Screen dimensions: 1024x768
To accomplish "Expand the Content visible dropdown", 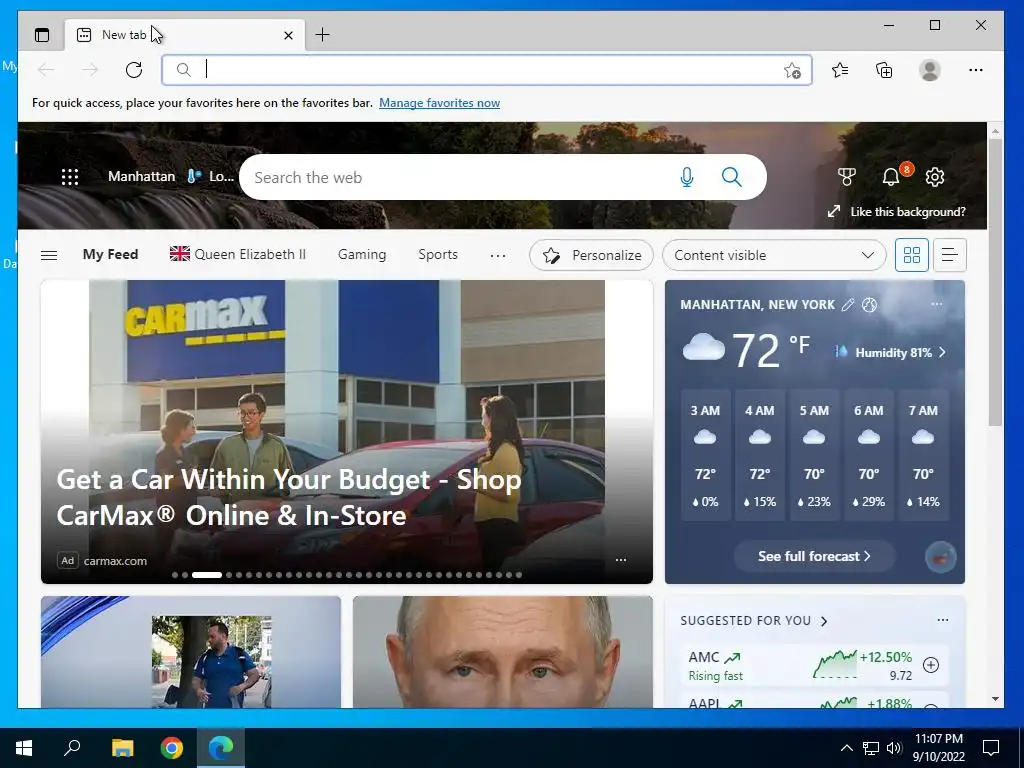I will coord(774,255).
